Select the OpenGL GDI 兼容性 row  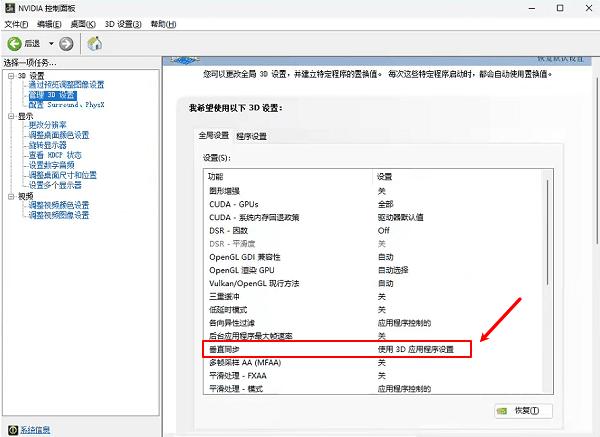[374, 257]
